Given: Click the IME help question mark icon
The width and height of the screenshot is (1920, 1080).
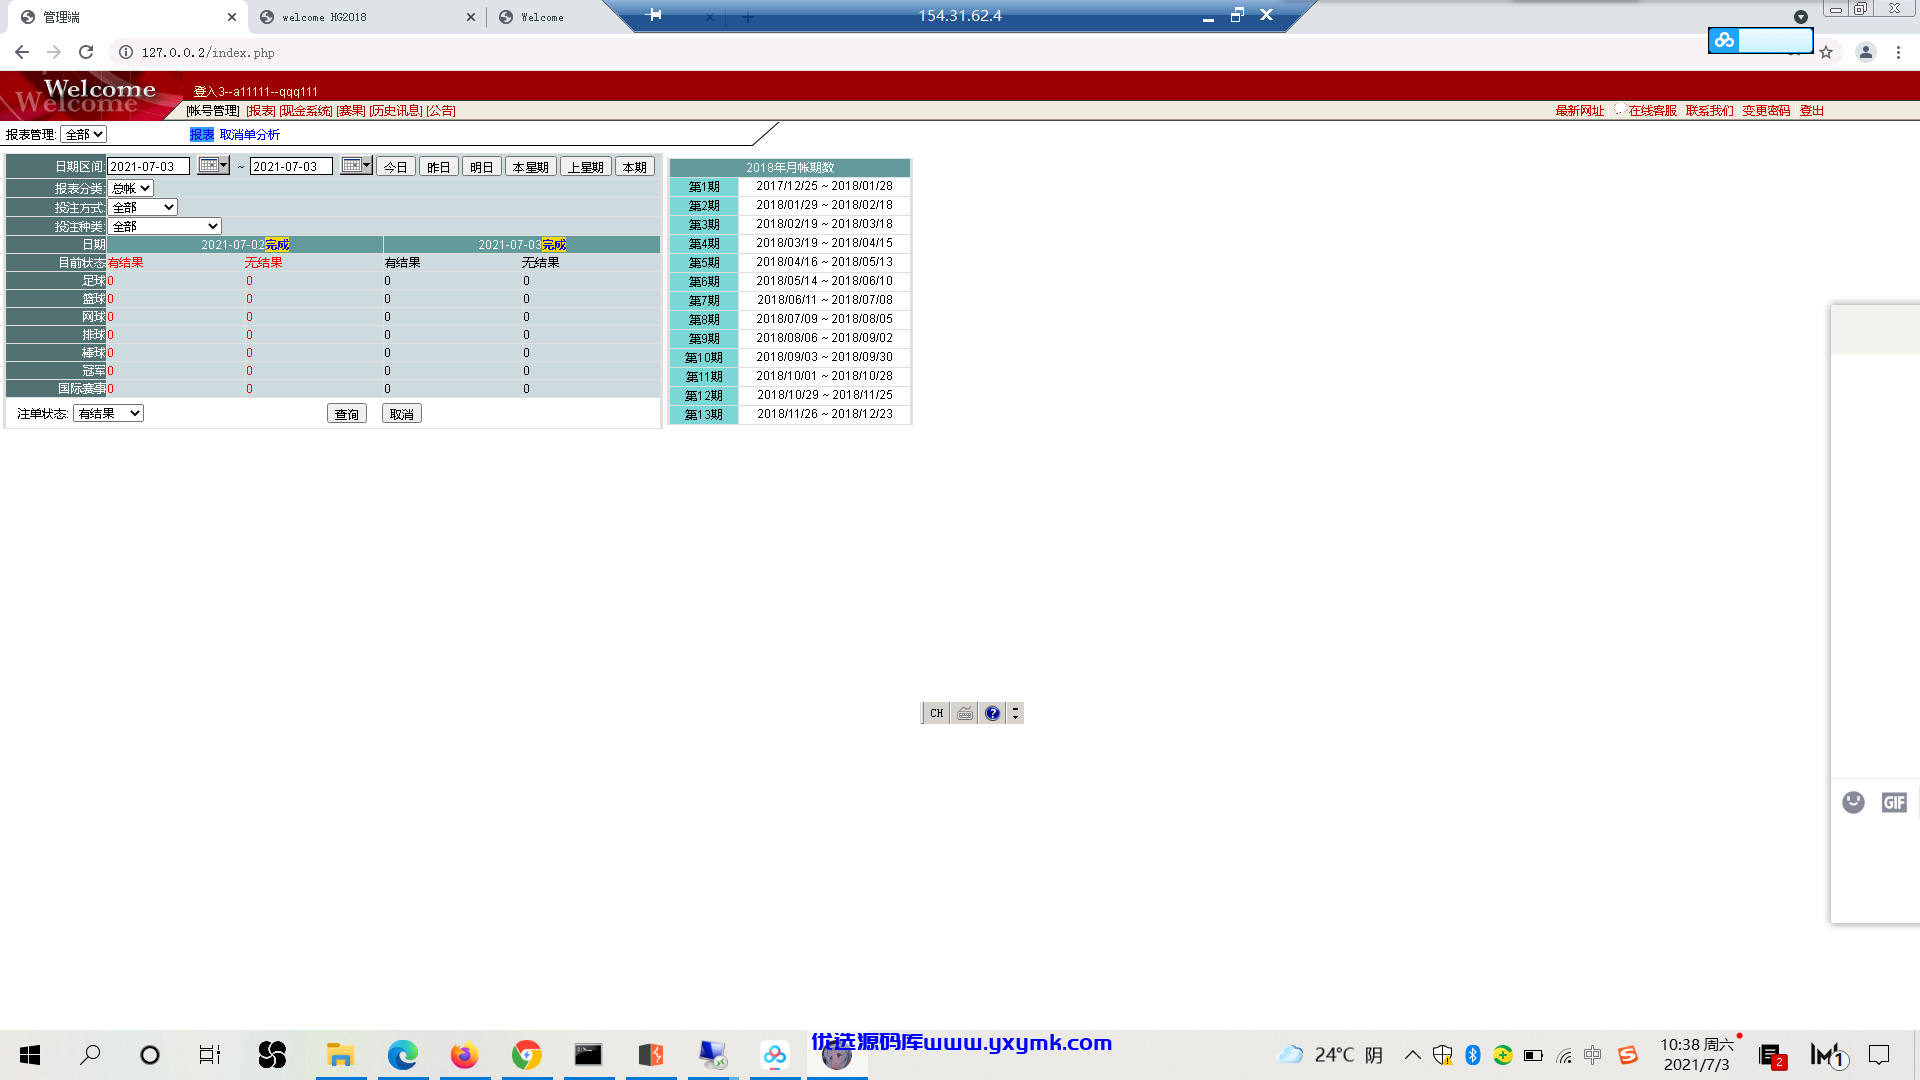Looking at the screenshot, I should click(992, 713).
